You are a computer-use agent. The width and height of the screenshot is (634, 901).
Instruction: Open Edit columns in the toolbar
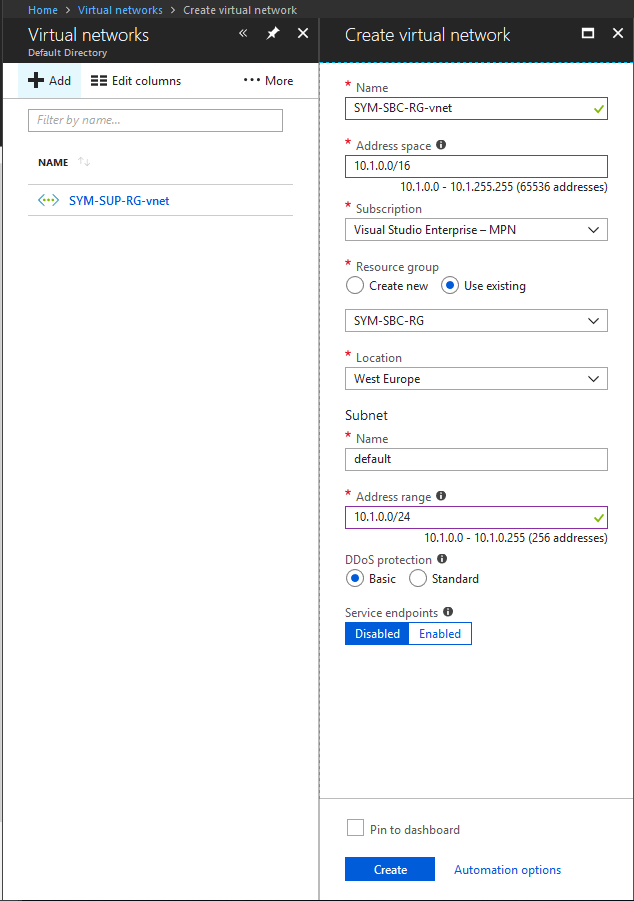point(136,81)
